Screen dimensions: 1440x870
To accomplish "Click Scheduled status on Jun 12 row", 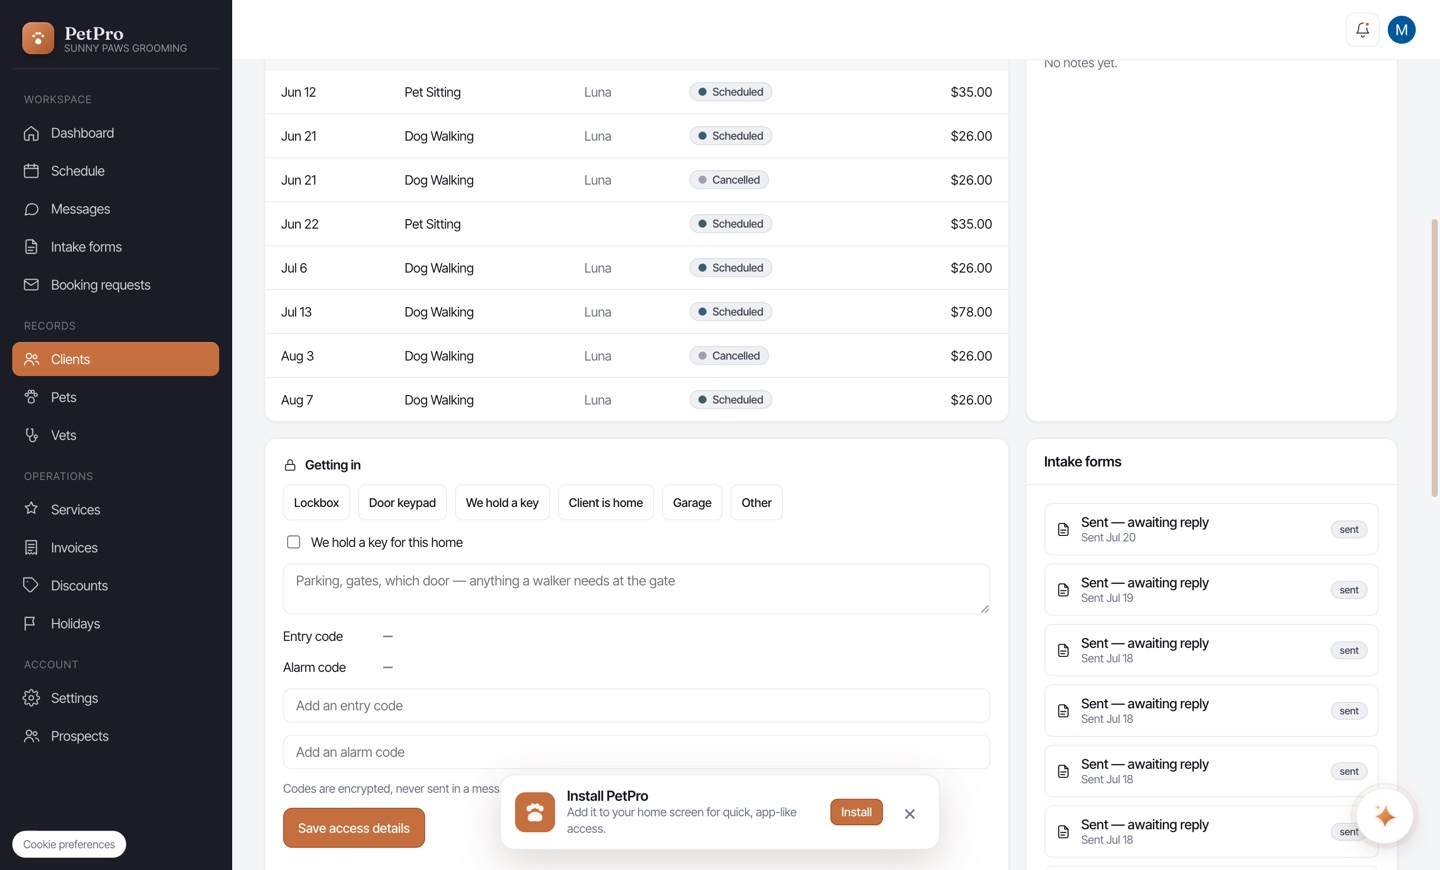I will point(730,92).
